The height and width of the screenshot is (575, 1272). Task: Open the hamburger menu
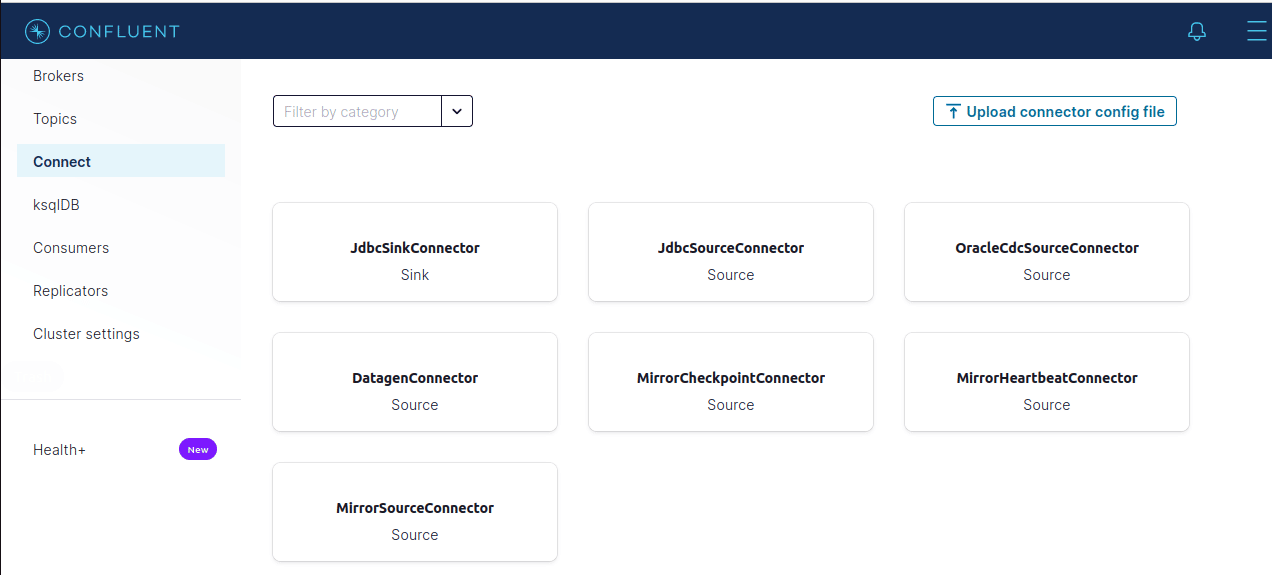coord(1257,31)
